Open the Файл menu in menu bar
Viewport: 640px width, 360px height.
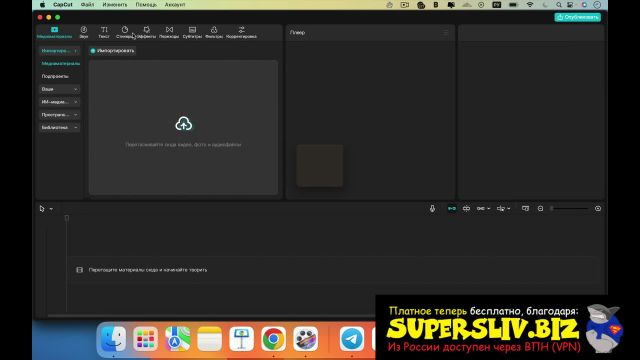click(87, 5)
